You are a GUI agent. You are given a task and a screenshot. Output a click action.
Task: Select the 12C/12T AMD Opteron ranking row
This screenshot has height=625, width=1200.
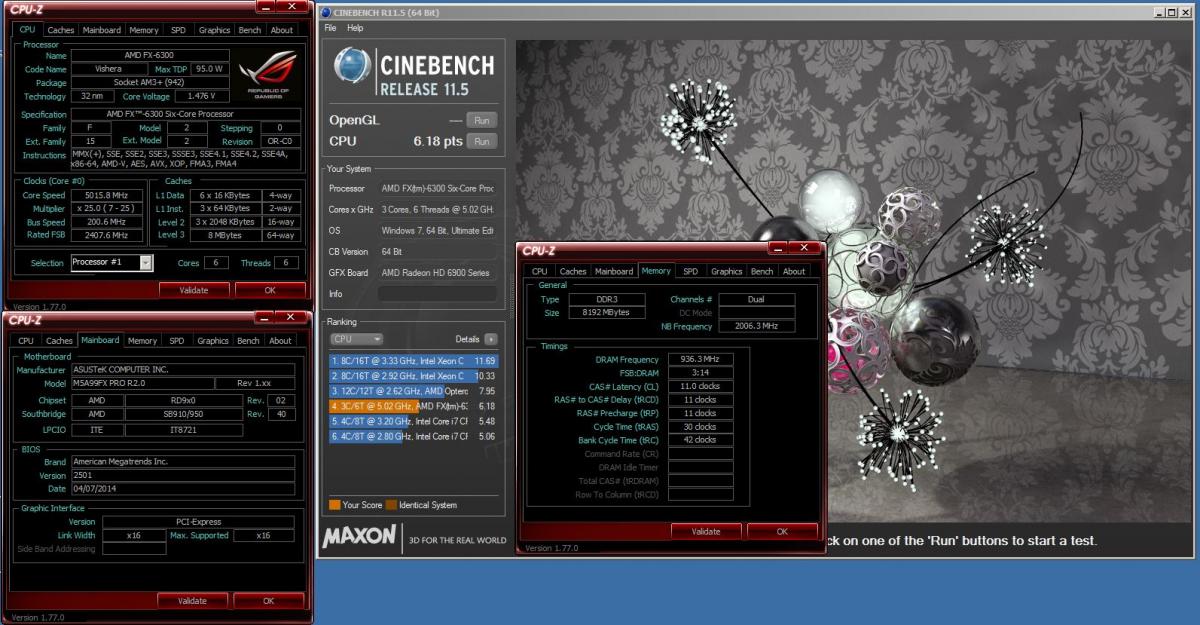413,391
